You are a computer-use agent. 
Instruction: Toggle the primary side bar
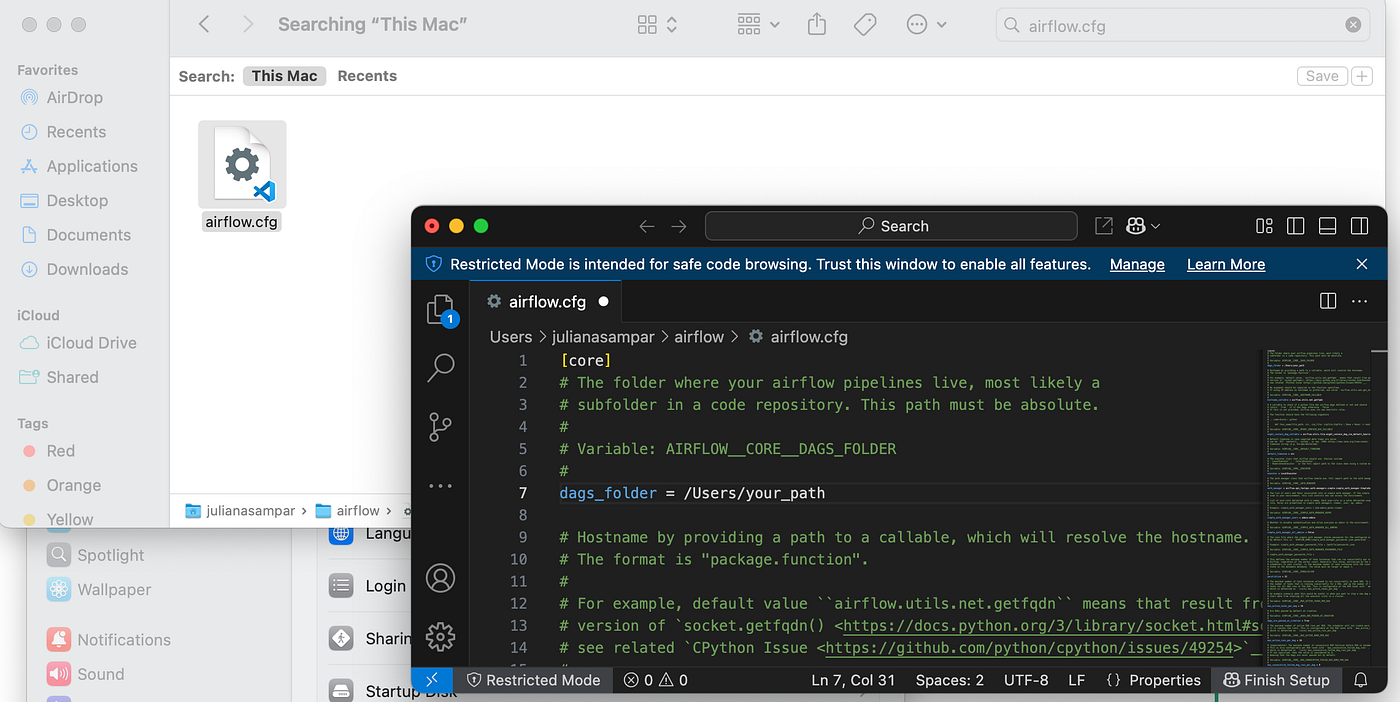tap(1296, 226)
